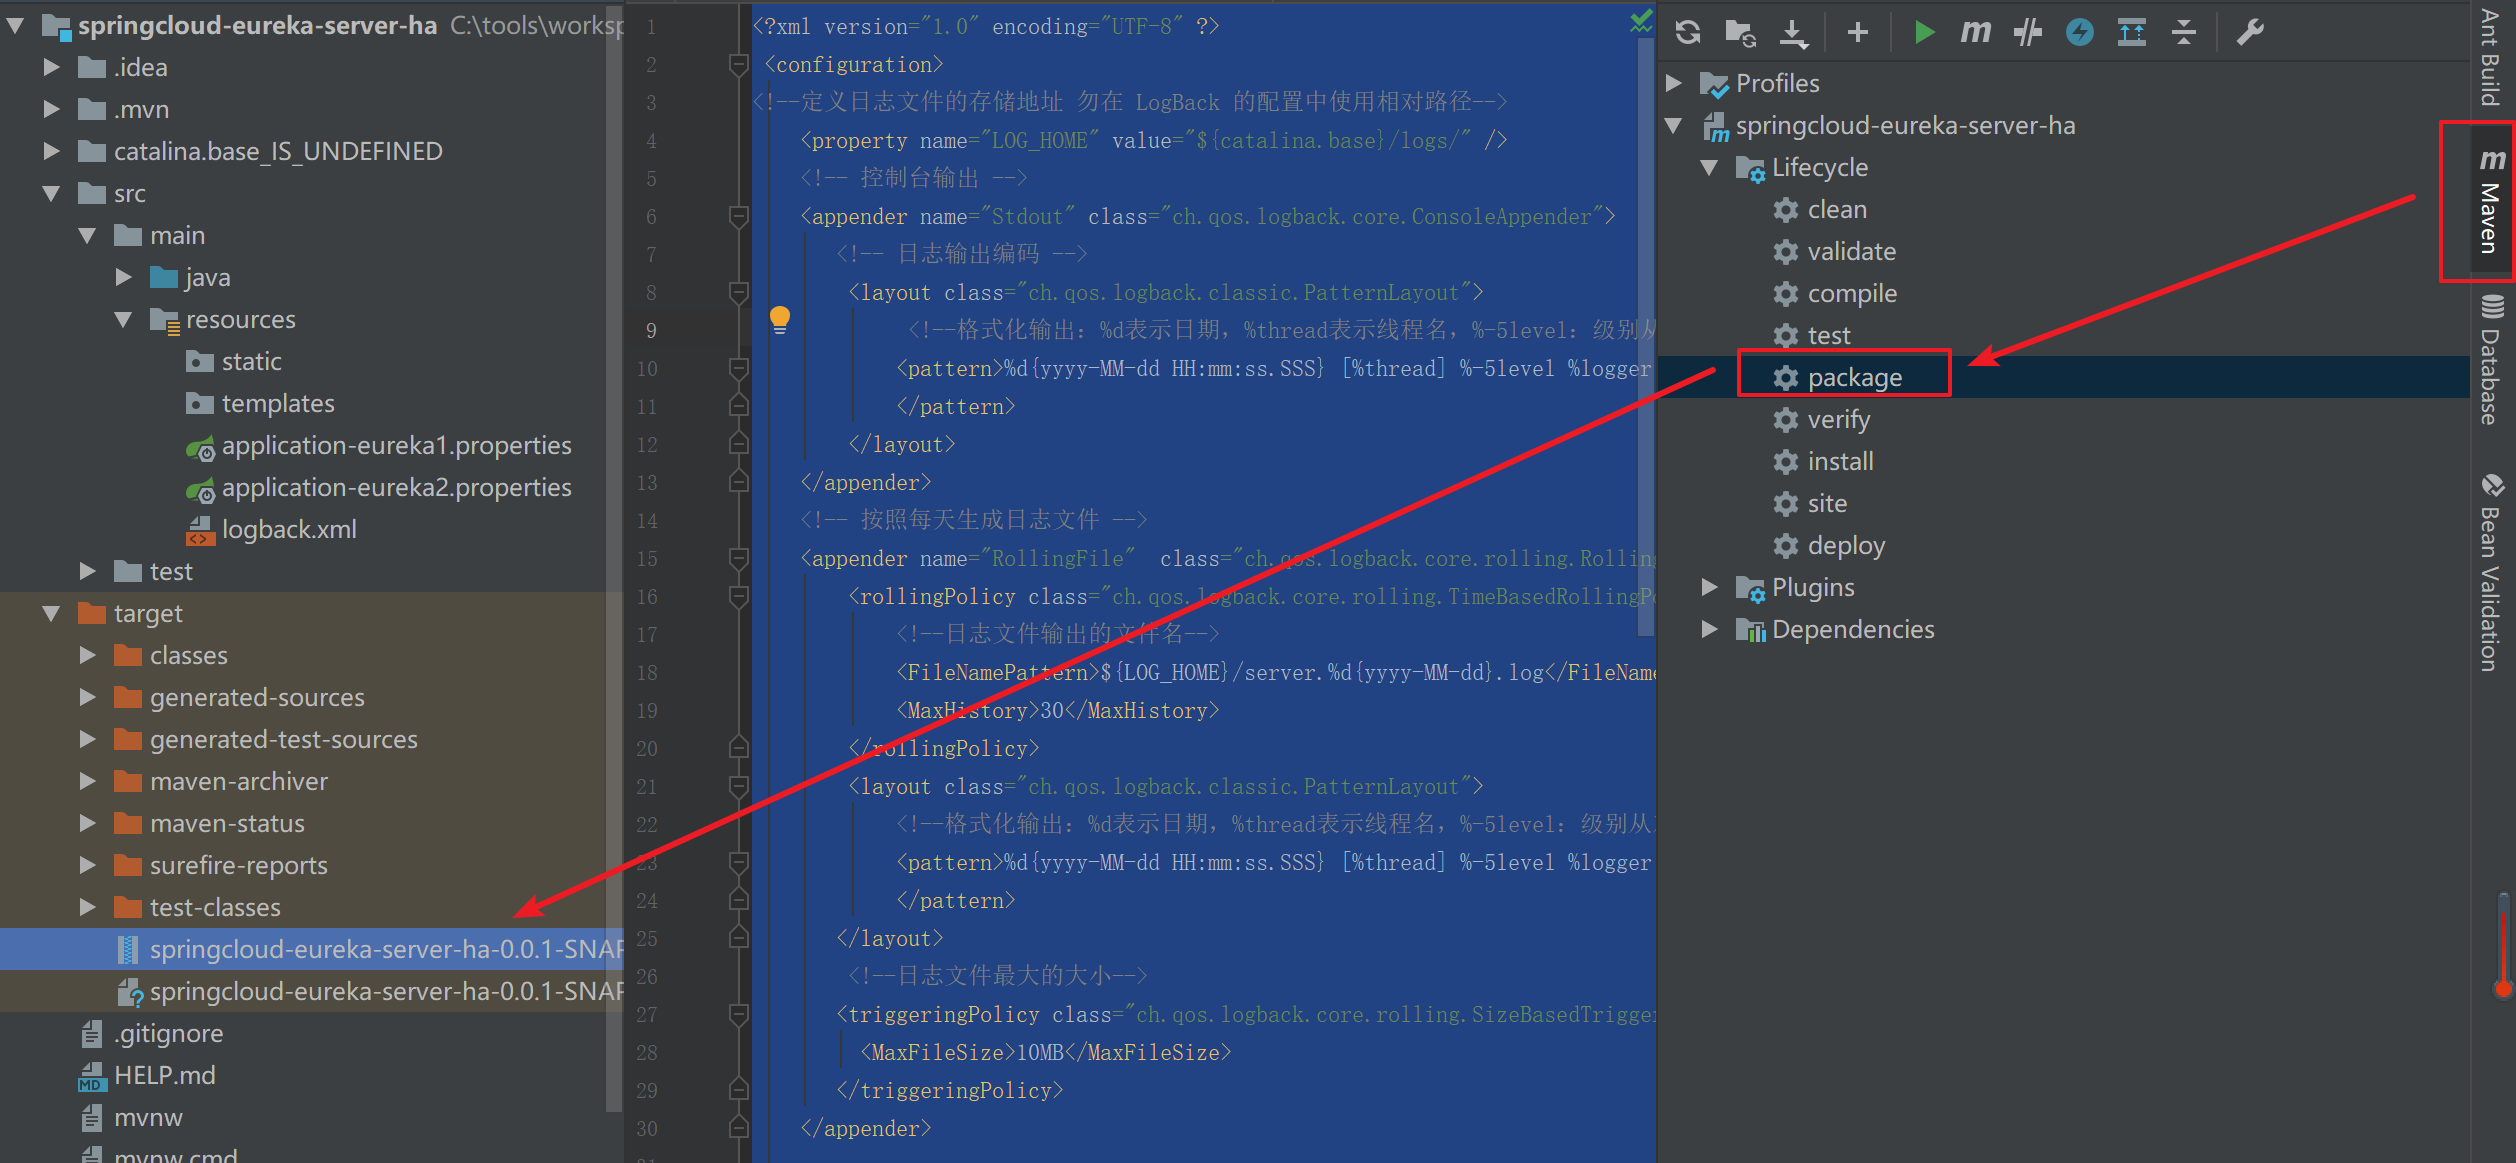Click Download Sources and Documentation icon

click(x=1793, y=32)
